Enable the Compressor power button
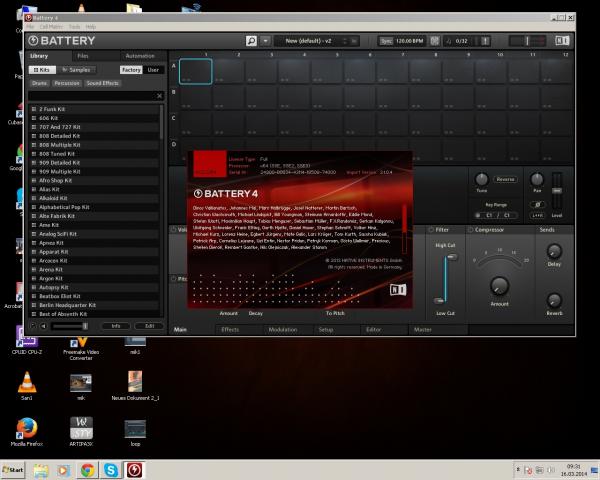Viewport: 600px width, 480px height. pos(470,230)
